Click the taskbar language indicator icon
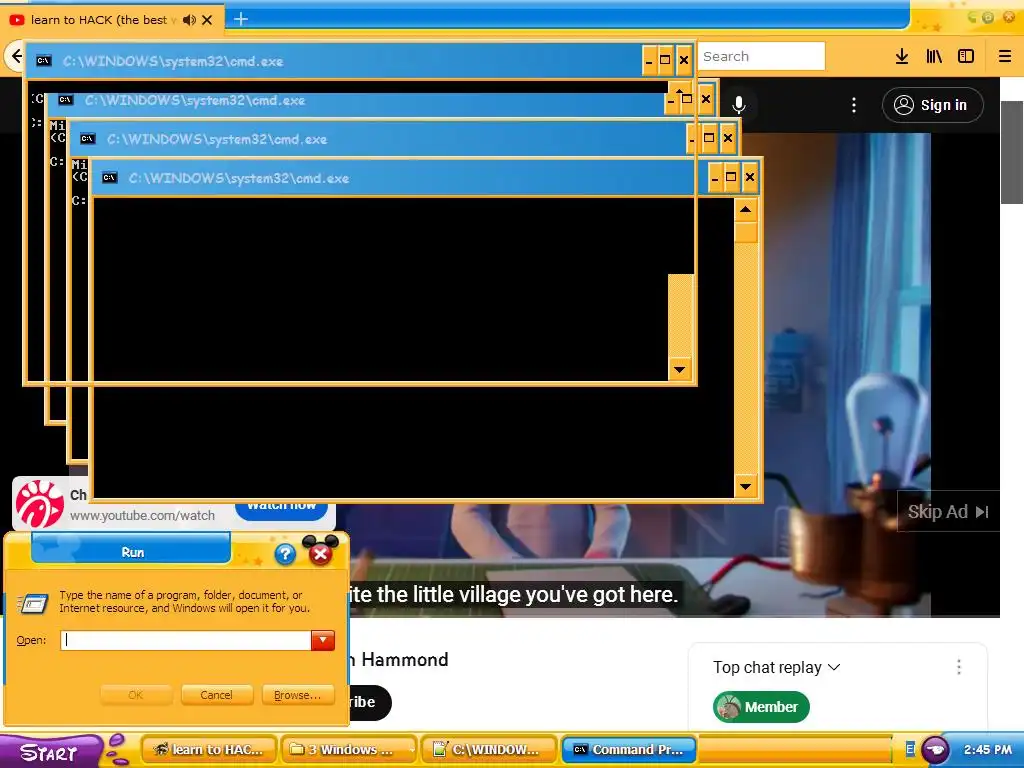Image resolution: width=1024 pixels, height=768 pixels. 910,750
